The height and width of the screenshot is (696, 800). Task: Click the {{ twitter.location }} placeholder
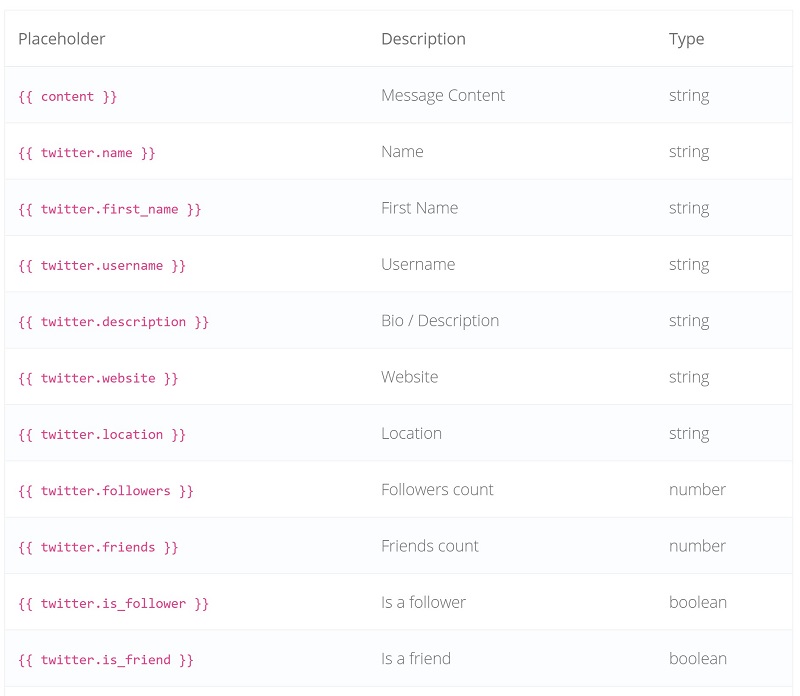point(102,434)
